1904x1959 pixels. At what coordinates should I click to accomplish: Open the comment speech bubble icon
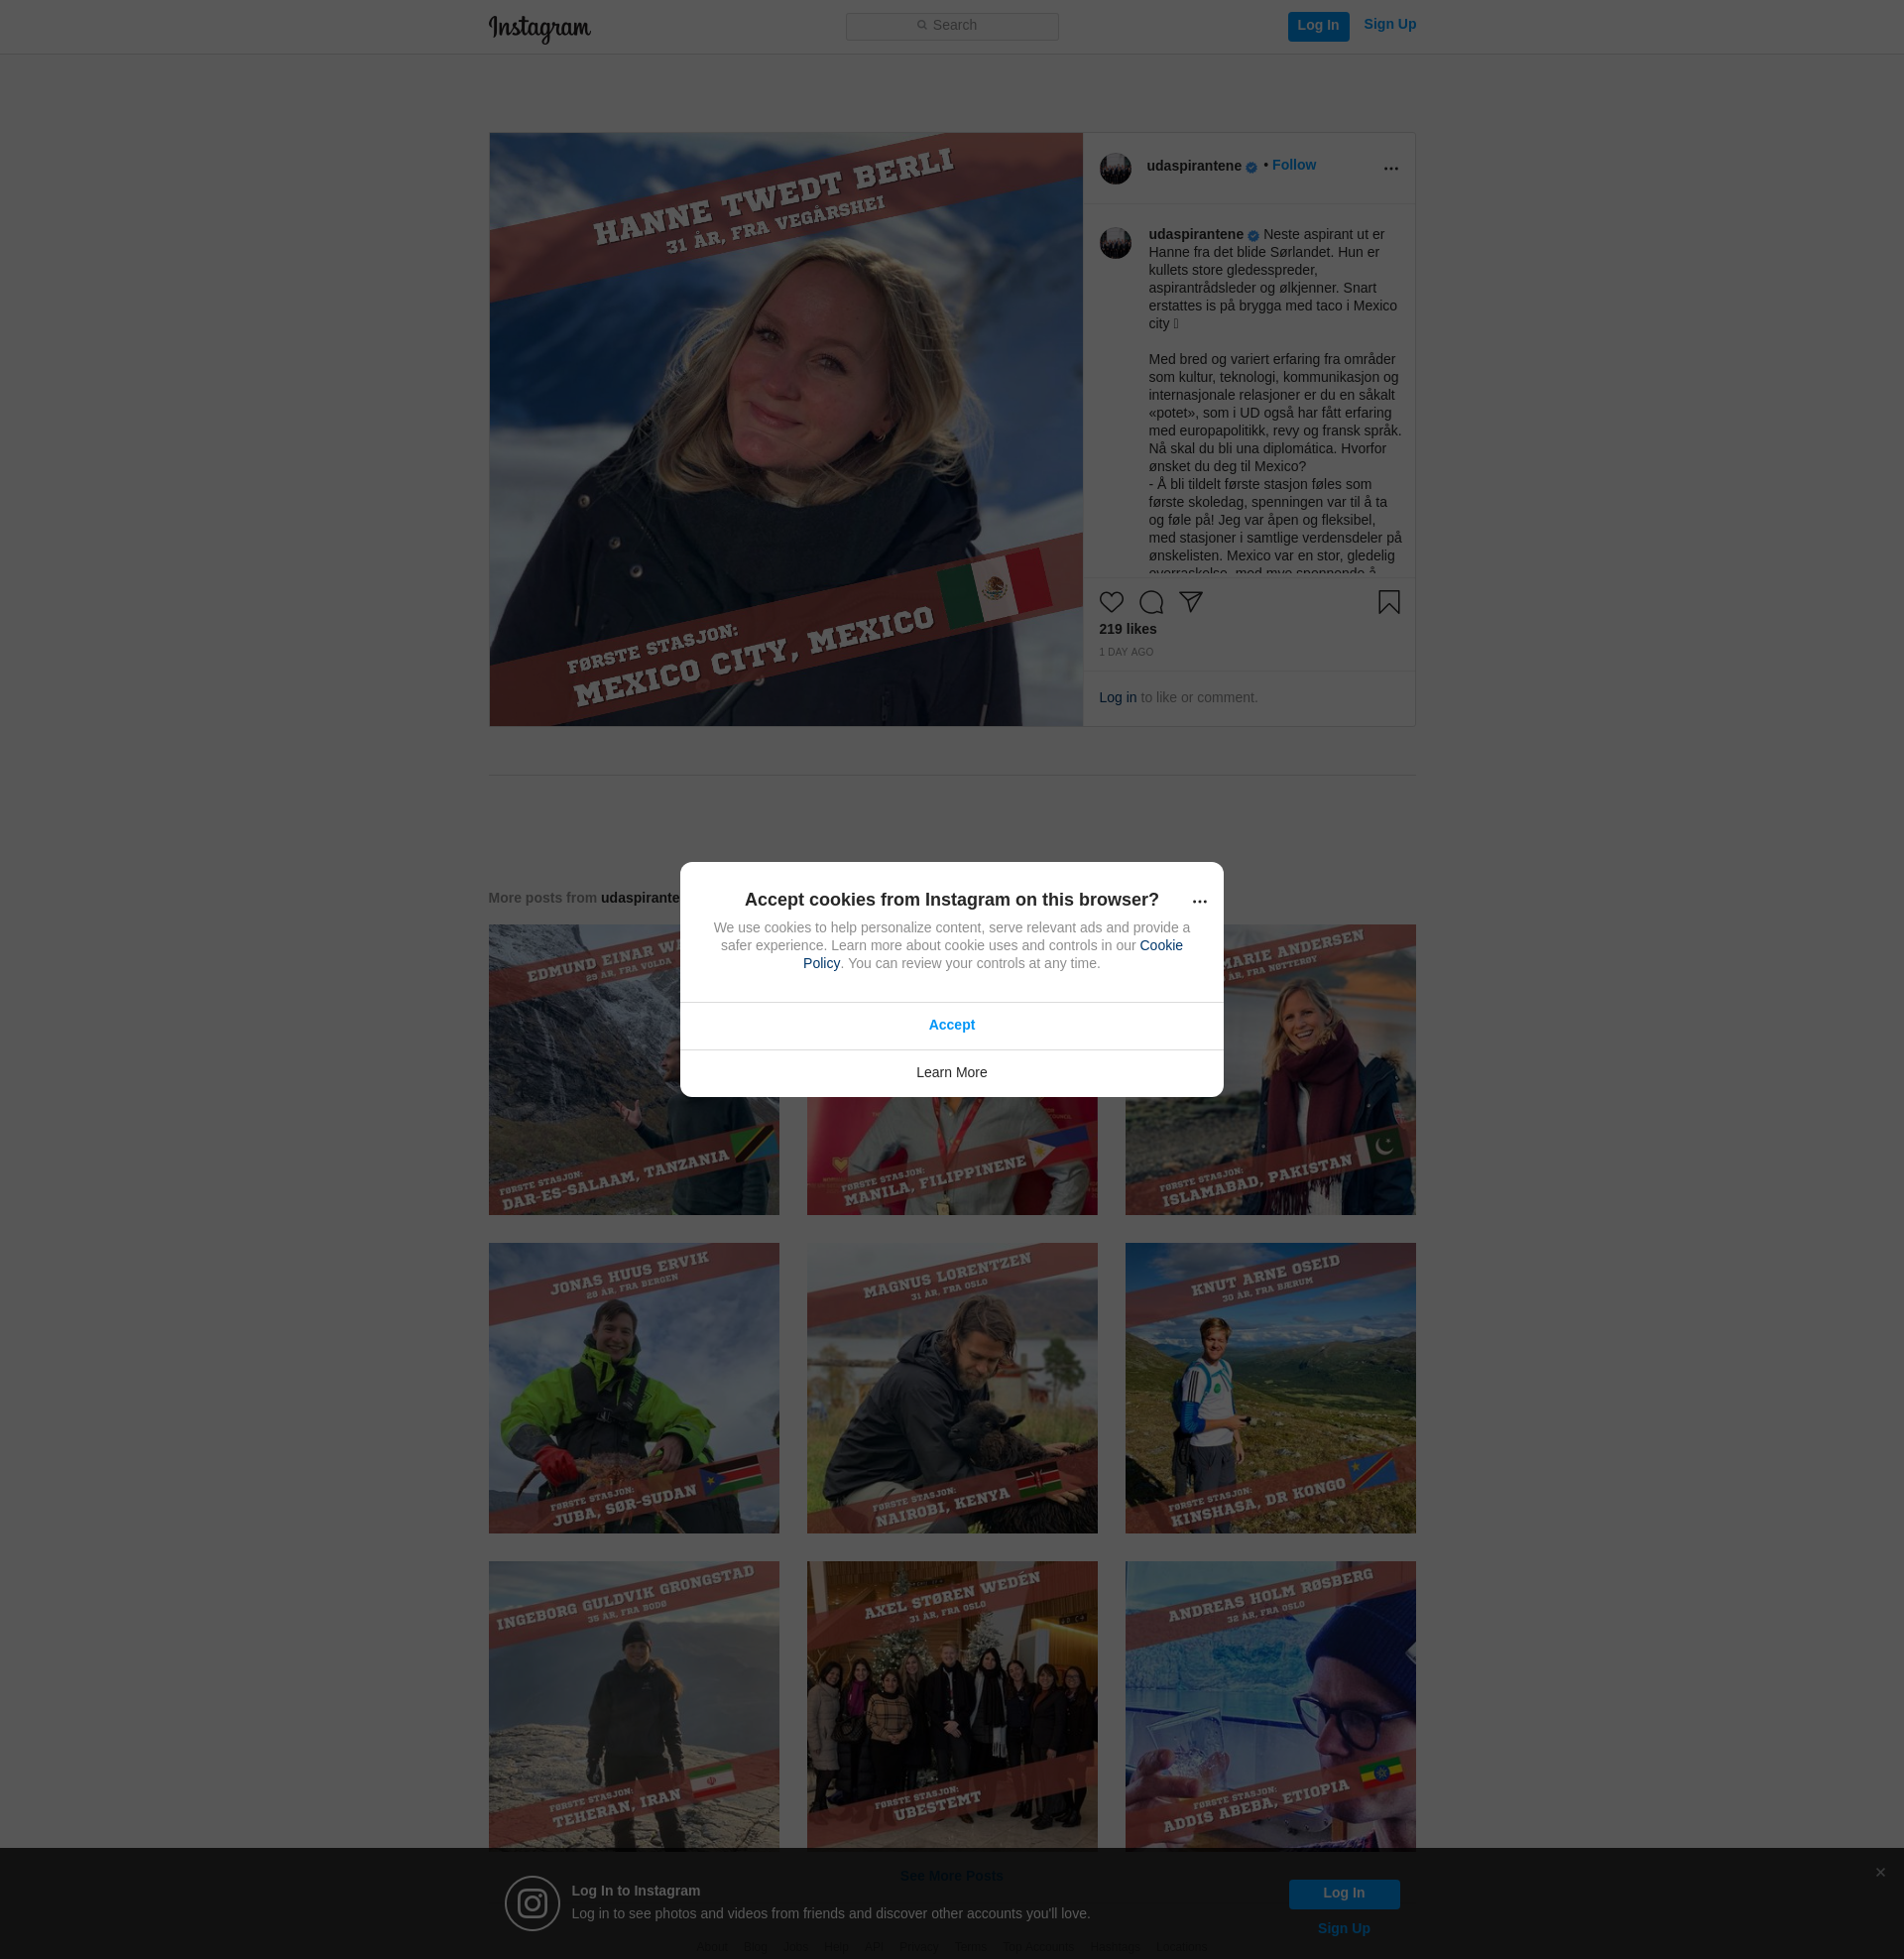coord(1151,602)
